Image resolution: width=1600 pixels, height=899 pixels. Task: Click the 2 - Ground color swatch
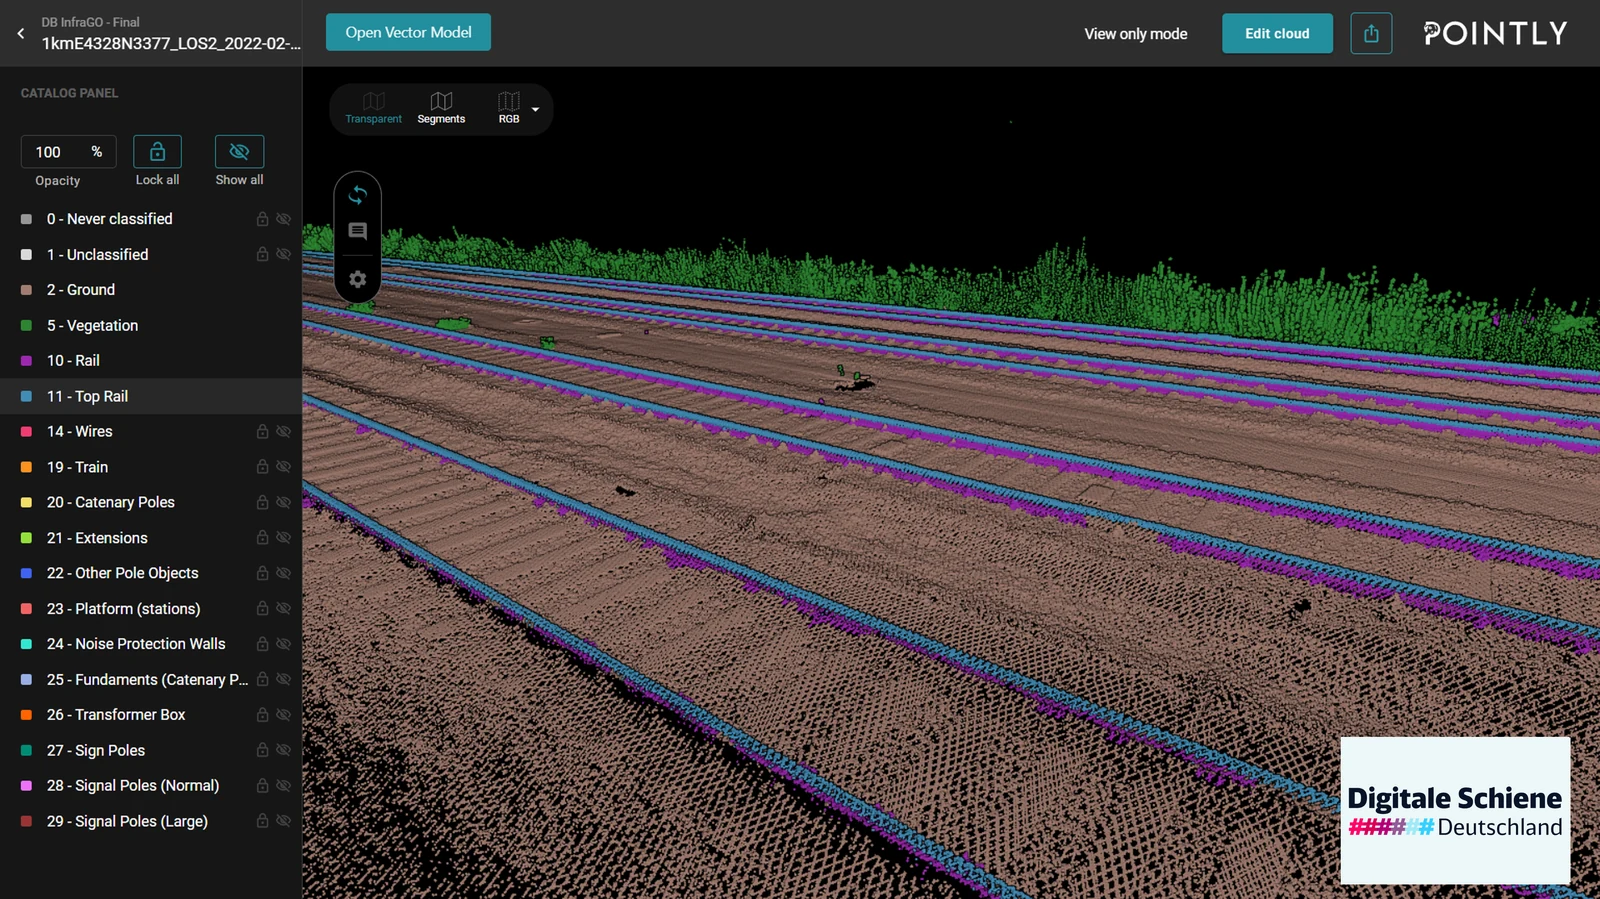tap(26, 290)
